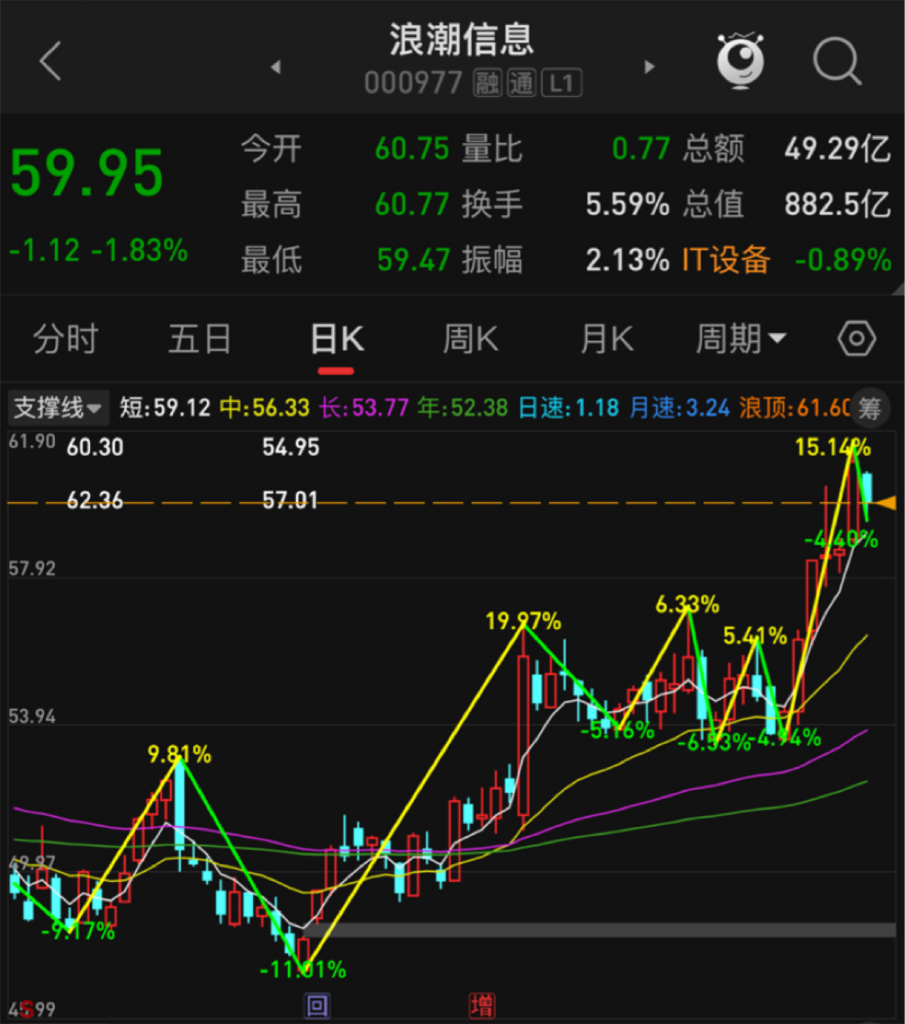Viewport: 905px width, 1024px height.
Task: Tap the 57.01 price label on chart
Action: 290,500
